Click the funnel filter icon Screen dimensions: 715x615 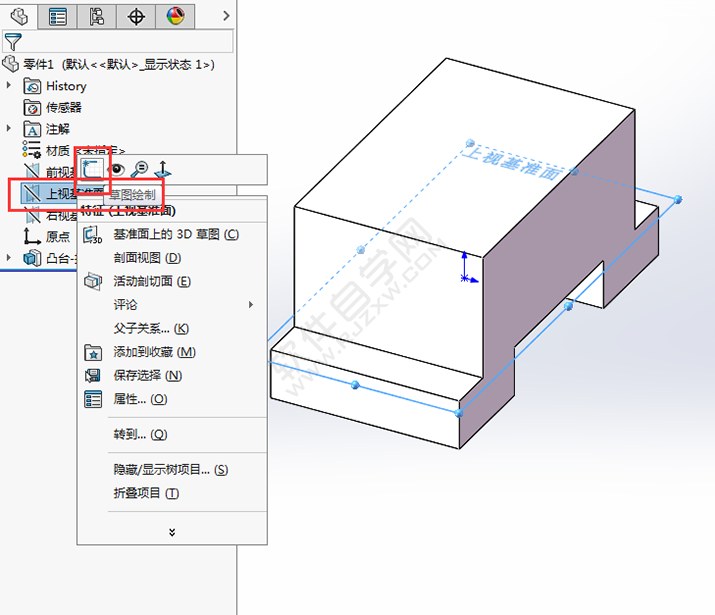(x=12, y=41)
